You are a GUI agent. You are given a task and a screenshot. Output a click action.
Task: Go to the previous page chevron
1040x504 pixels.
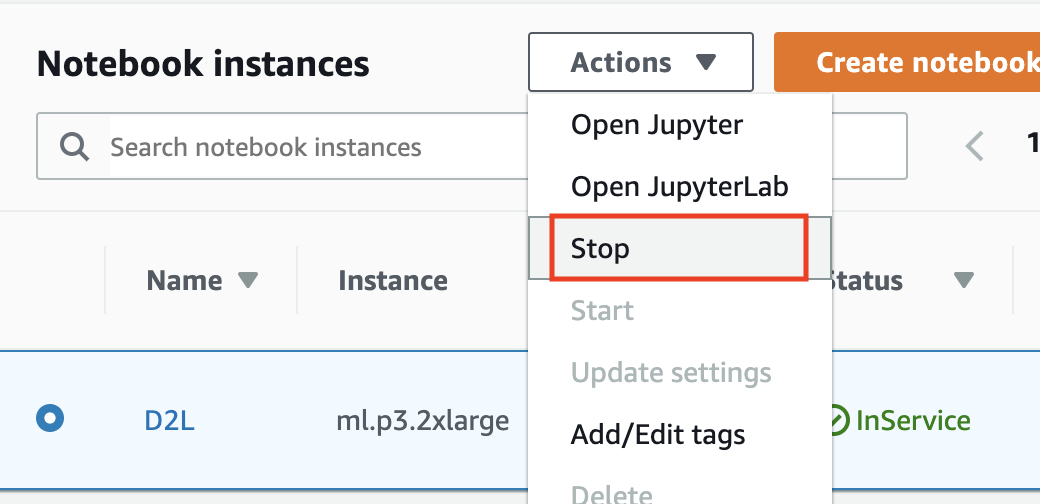tap(975, 147)
